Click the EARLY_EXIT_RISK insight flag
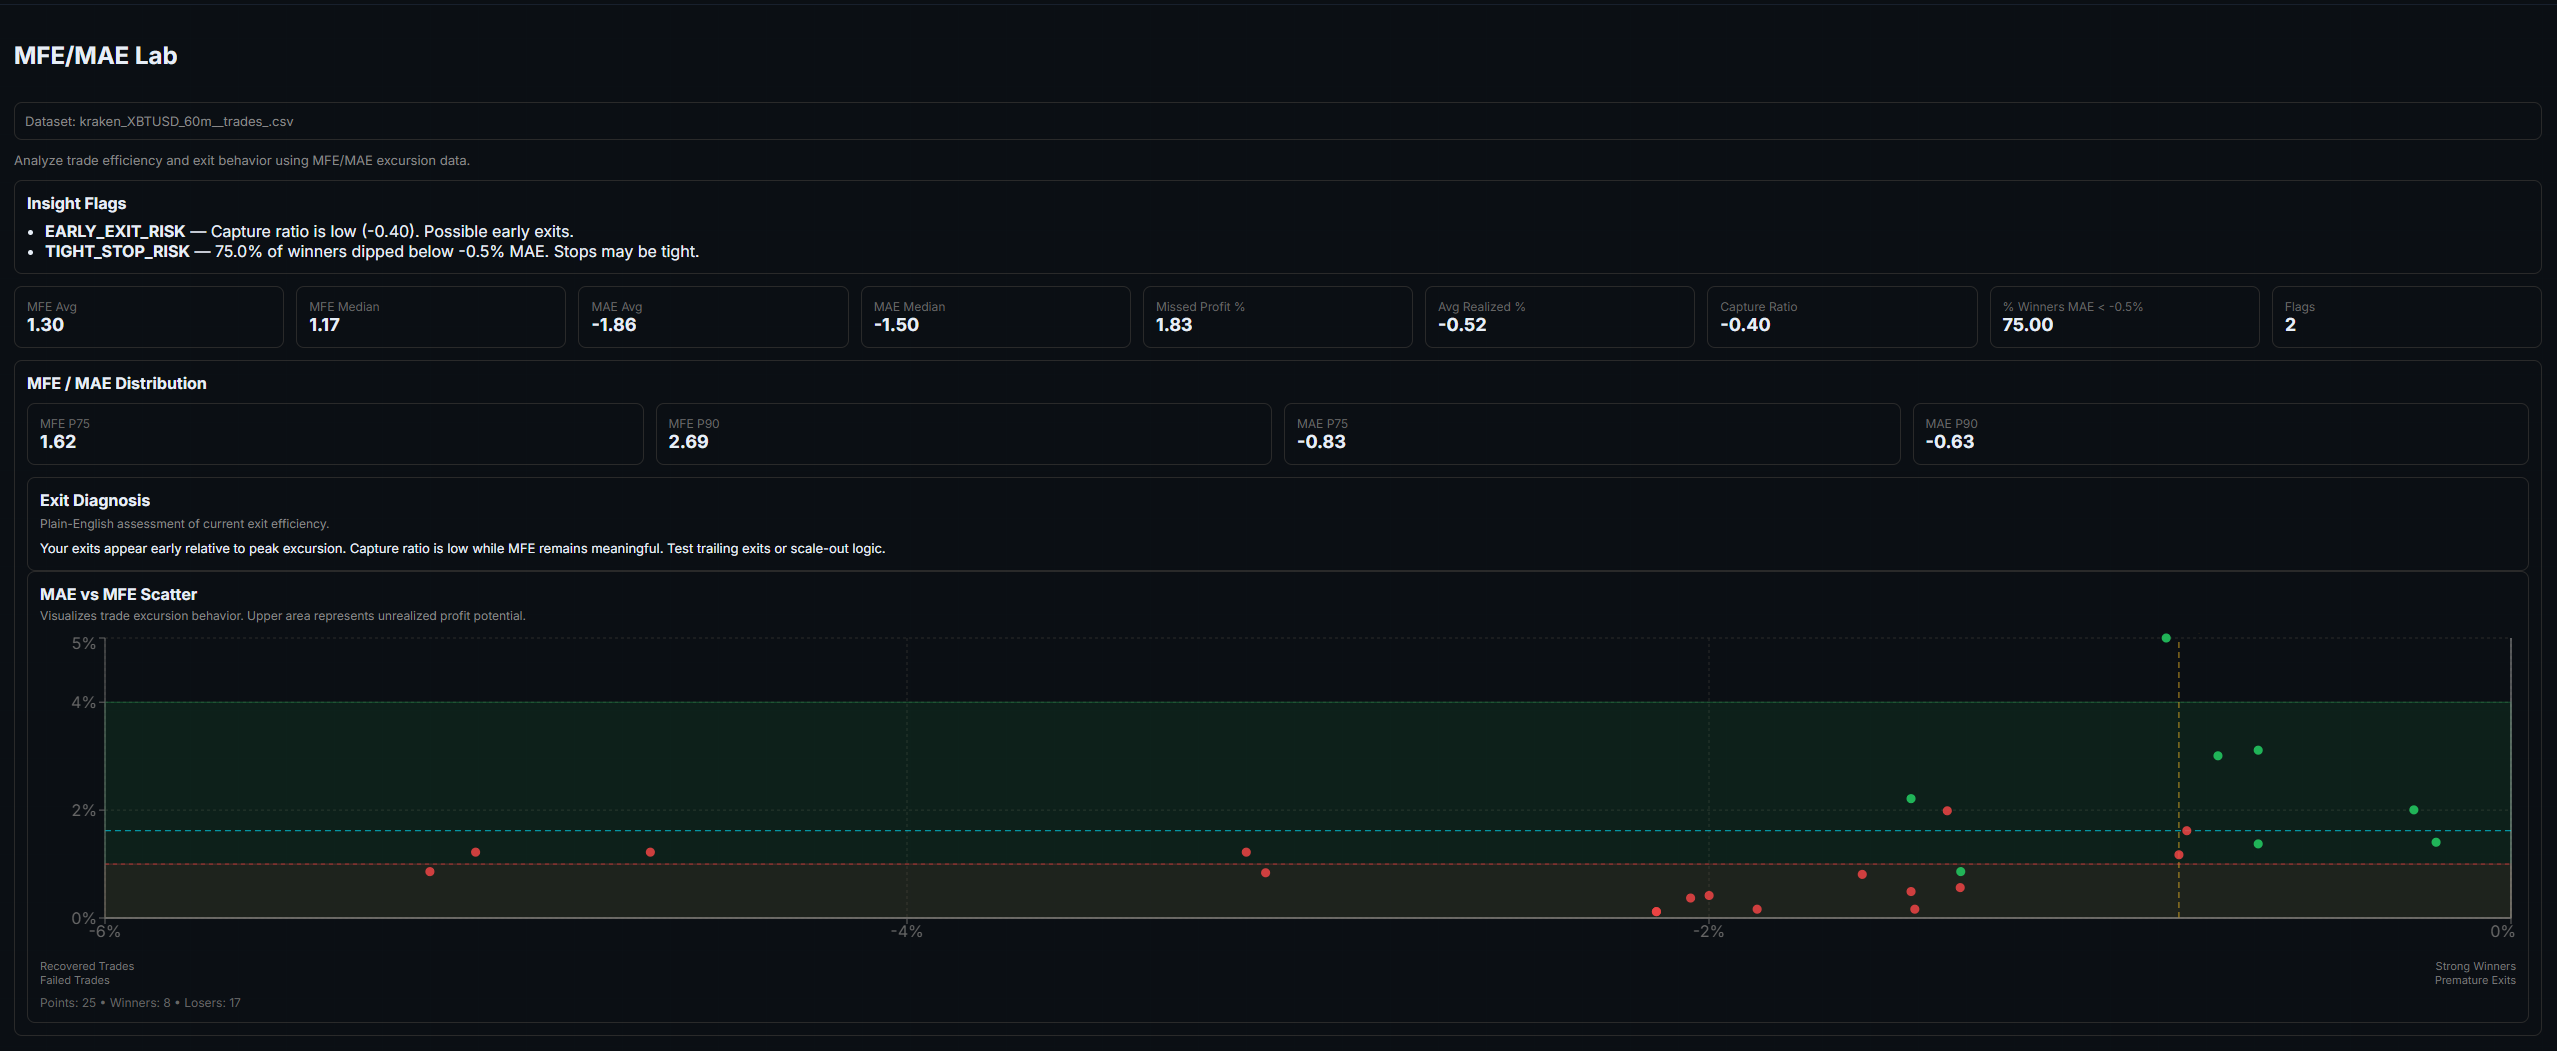This screenshot has width=2557, height=1051. point(115,231)
